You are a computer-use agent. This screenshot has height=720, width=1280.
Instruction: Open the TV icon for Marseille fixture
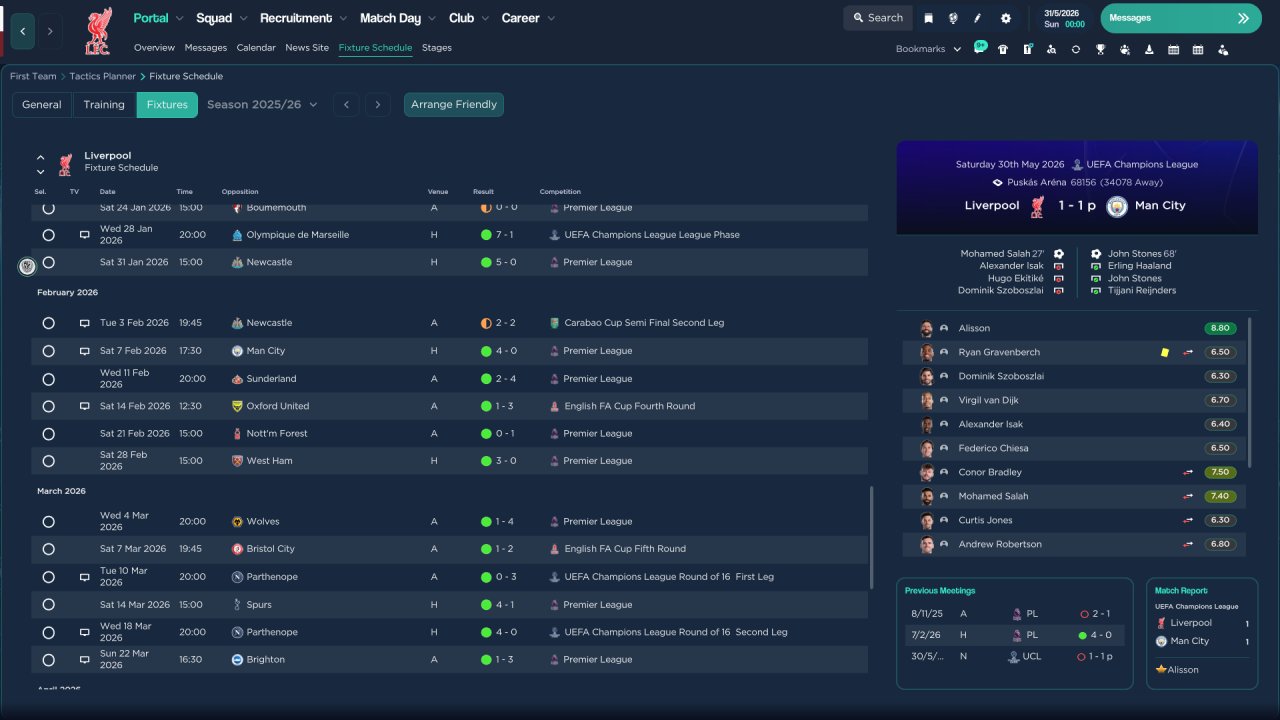85,235
